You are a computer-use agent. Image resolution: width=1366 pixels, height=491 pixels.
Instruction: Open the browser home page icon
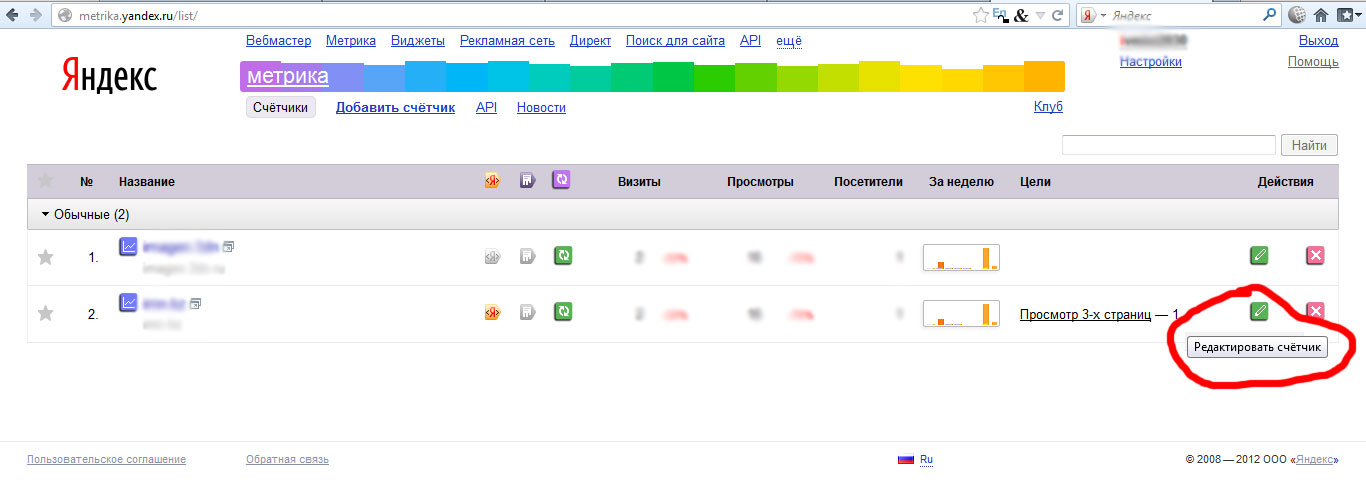(1321, 15)
